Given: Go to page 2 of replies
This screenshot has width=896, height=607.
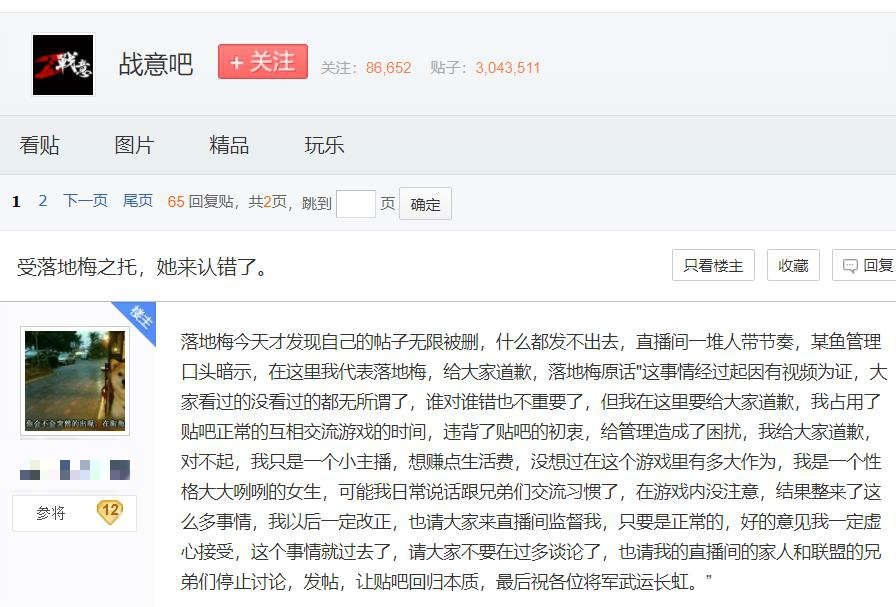Looking at the screenshot, I should click(43, 201).
